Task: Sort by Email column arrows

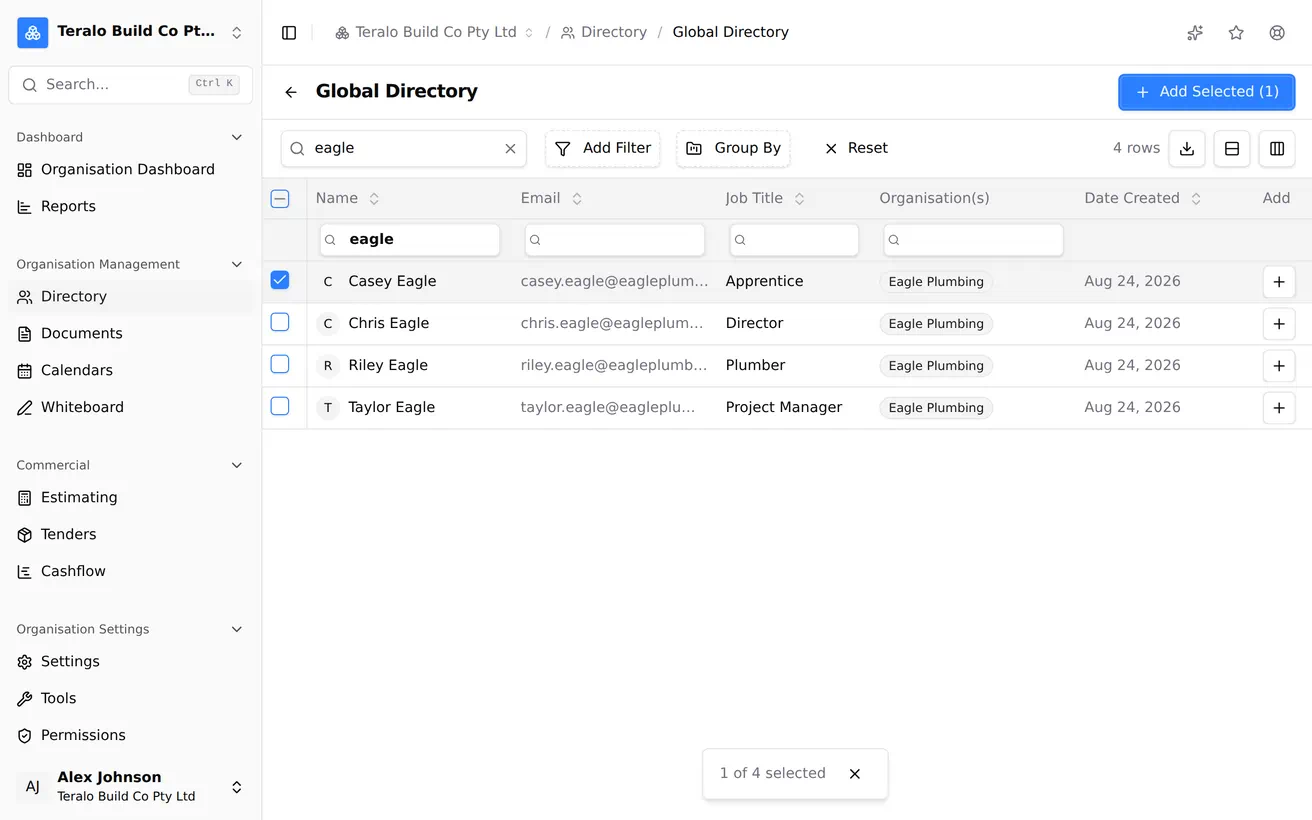Action: coord(577,199)
